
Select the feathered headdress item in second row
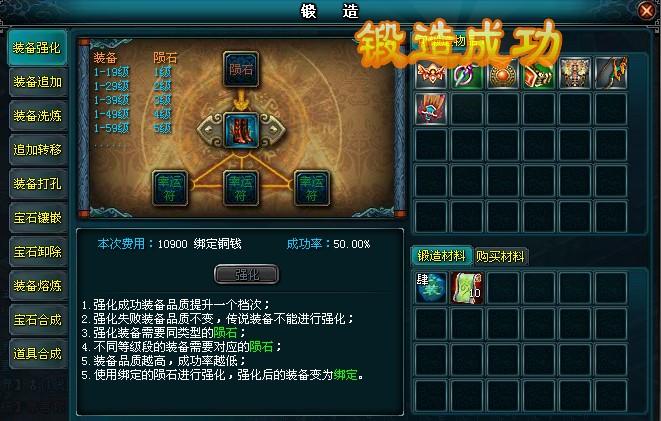click(431, 109)
